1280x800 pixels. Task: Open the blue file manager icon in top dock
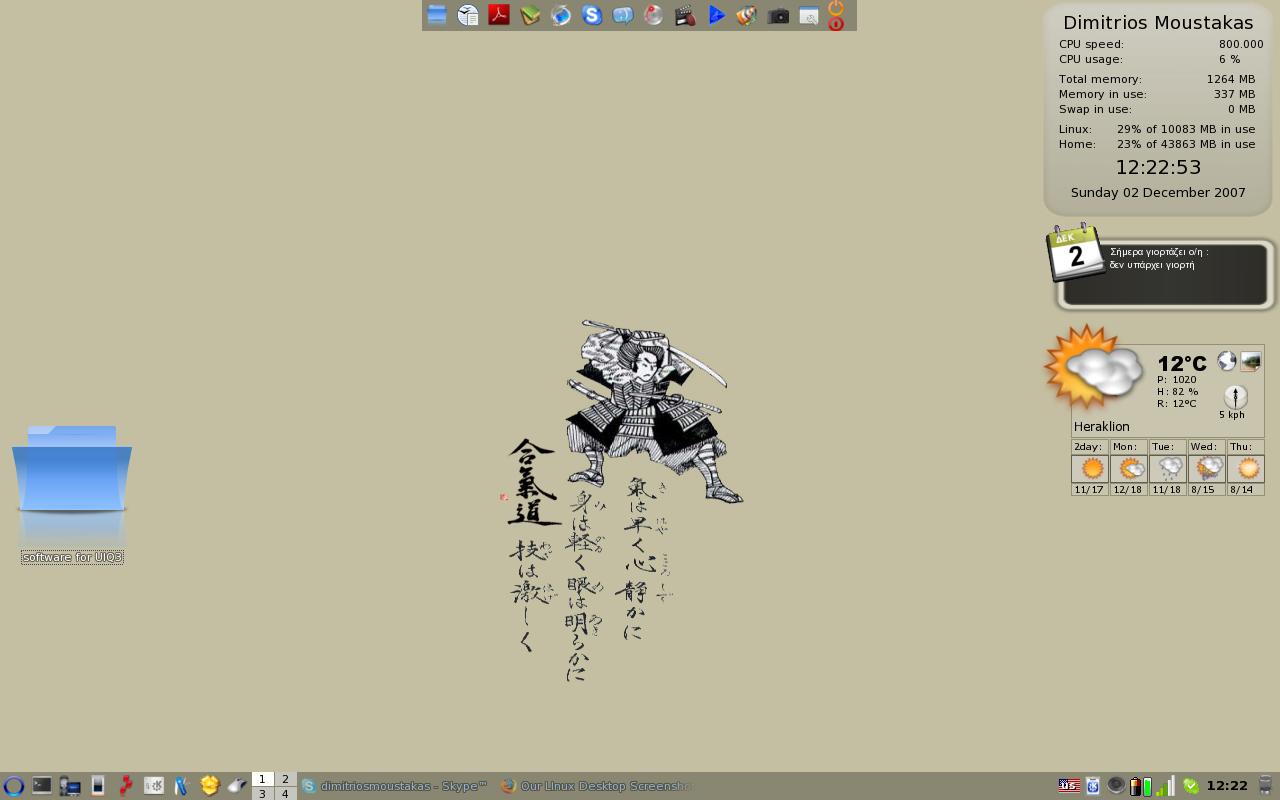tap(437, 15)
